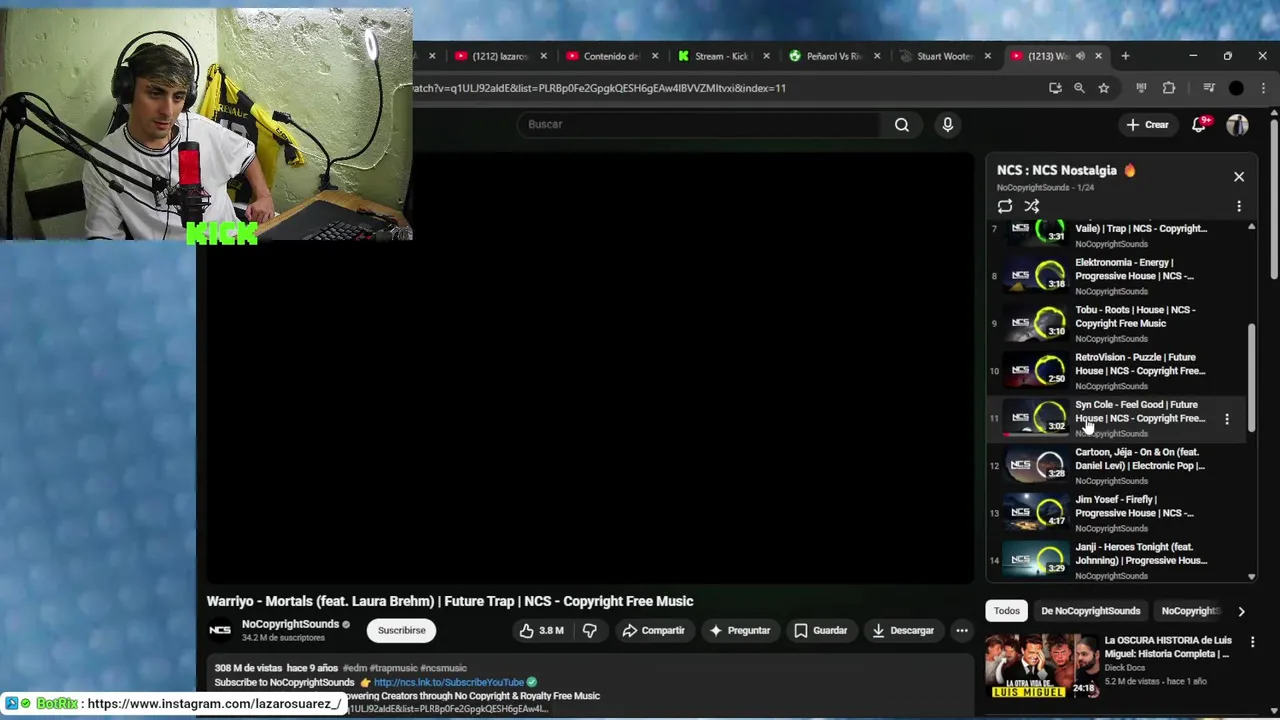The width and height of the screenshot is (1280, 720).
Task: Open ncs.lnk.to SubscribeYouTube link
Action: pyautogui.click(x=448, y=682)
